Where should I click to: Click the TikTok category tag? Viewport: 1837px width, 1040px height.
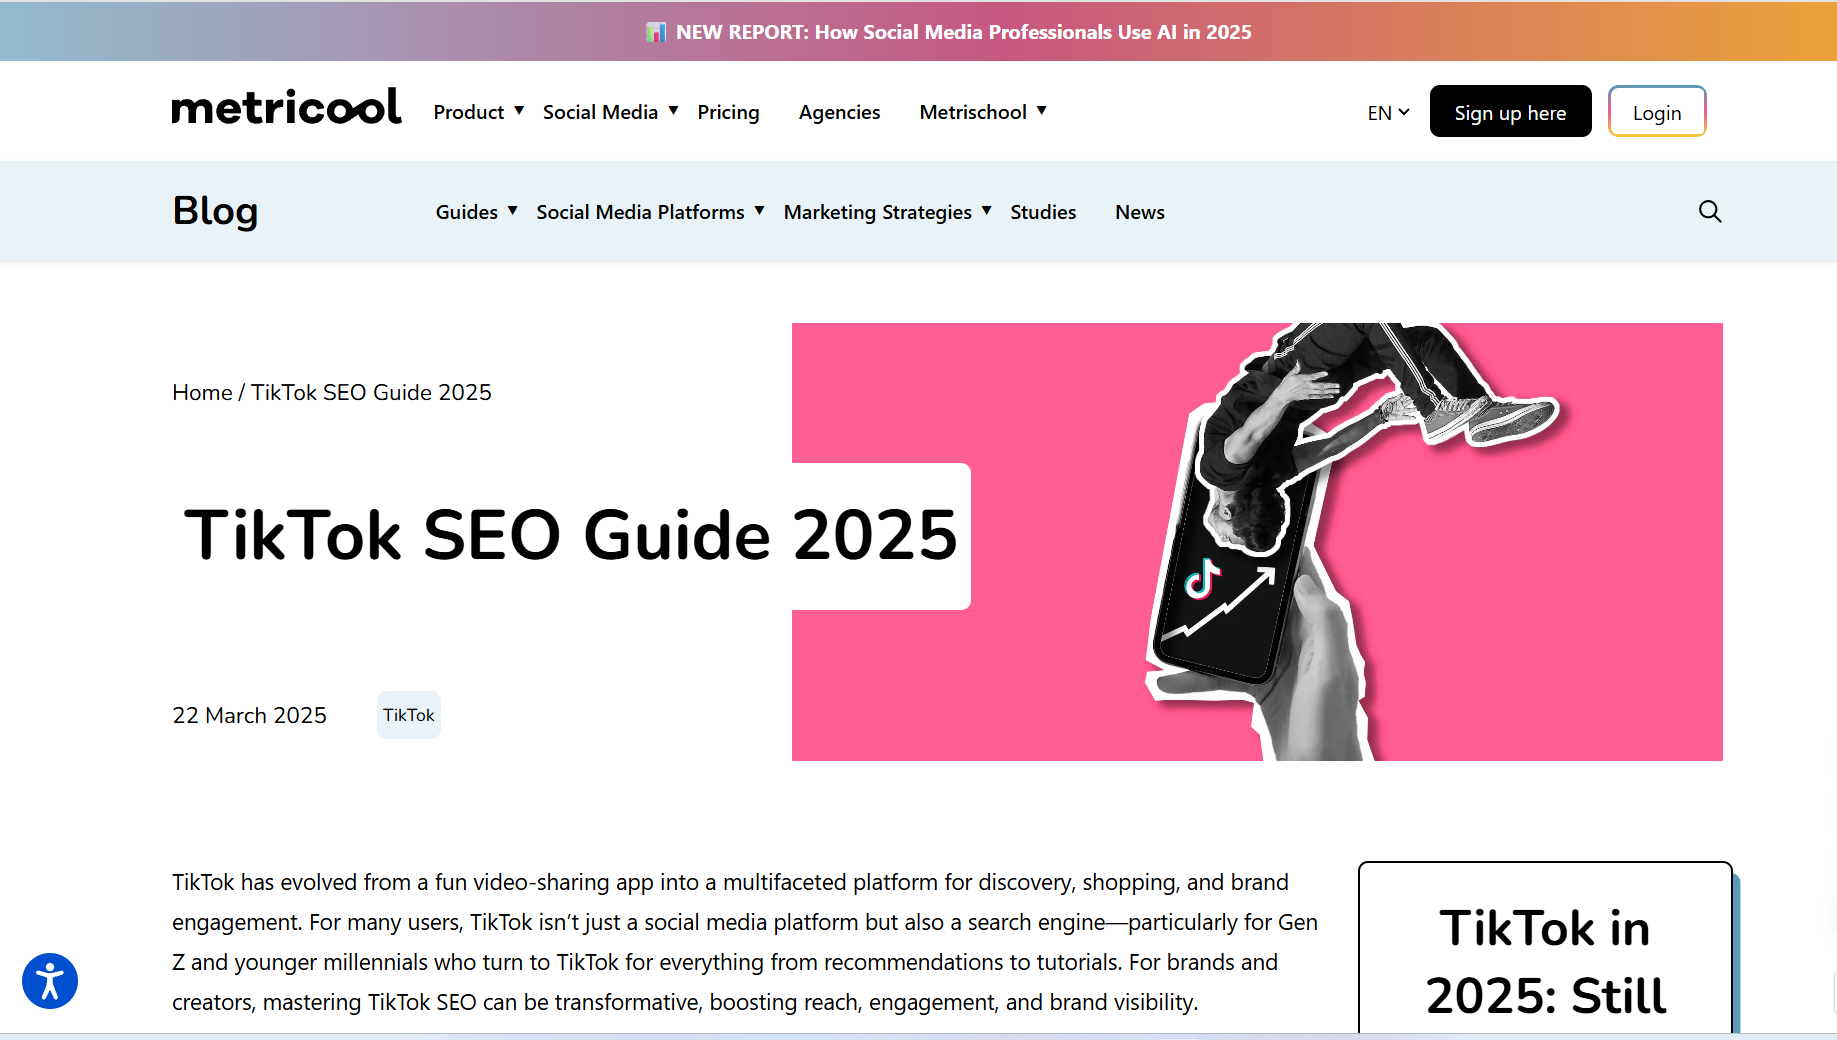tap(409, 715)
